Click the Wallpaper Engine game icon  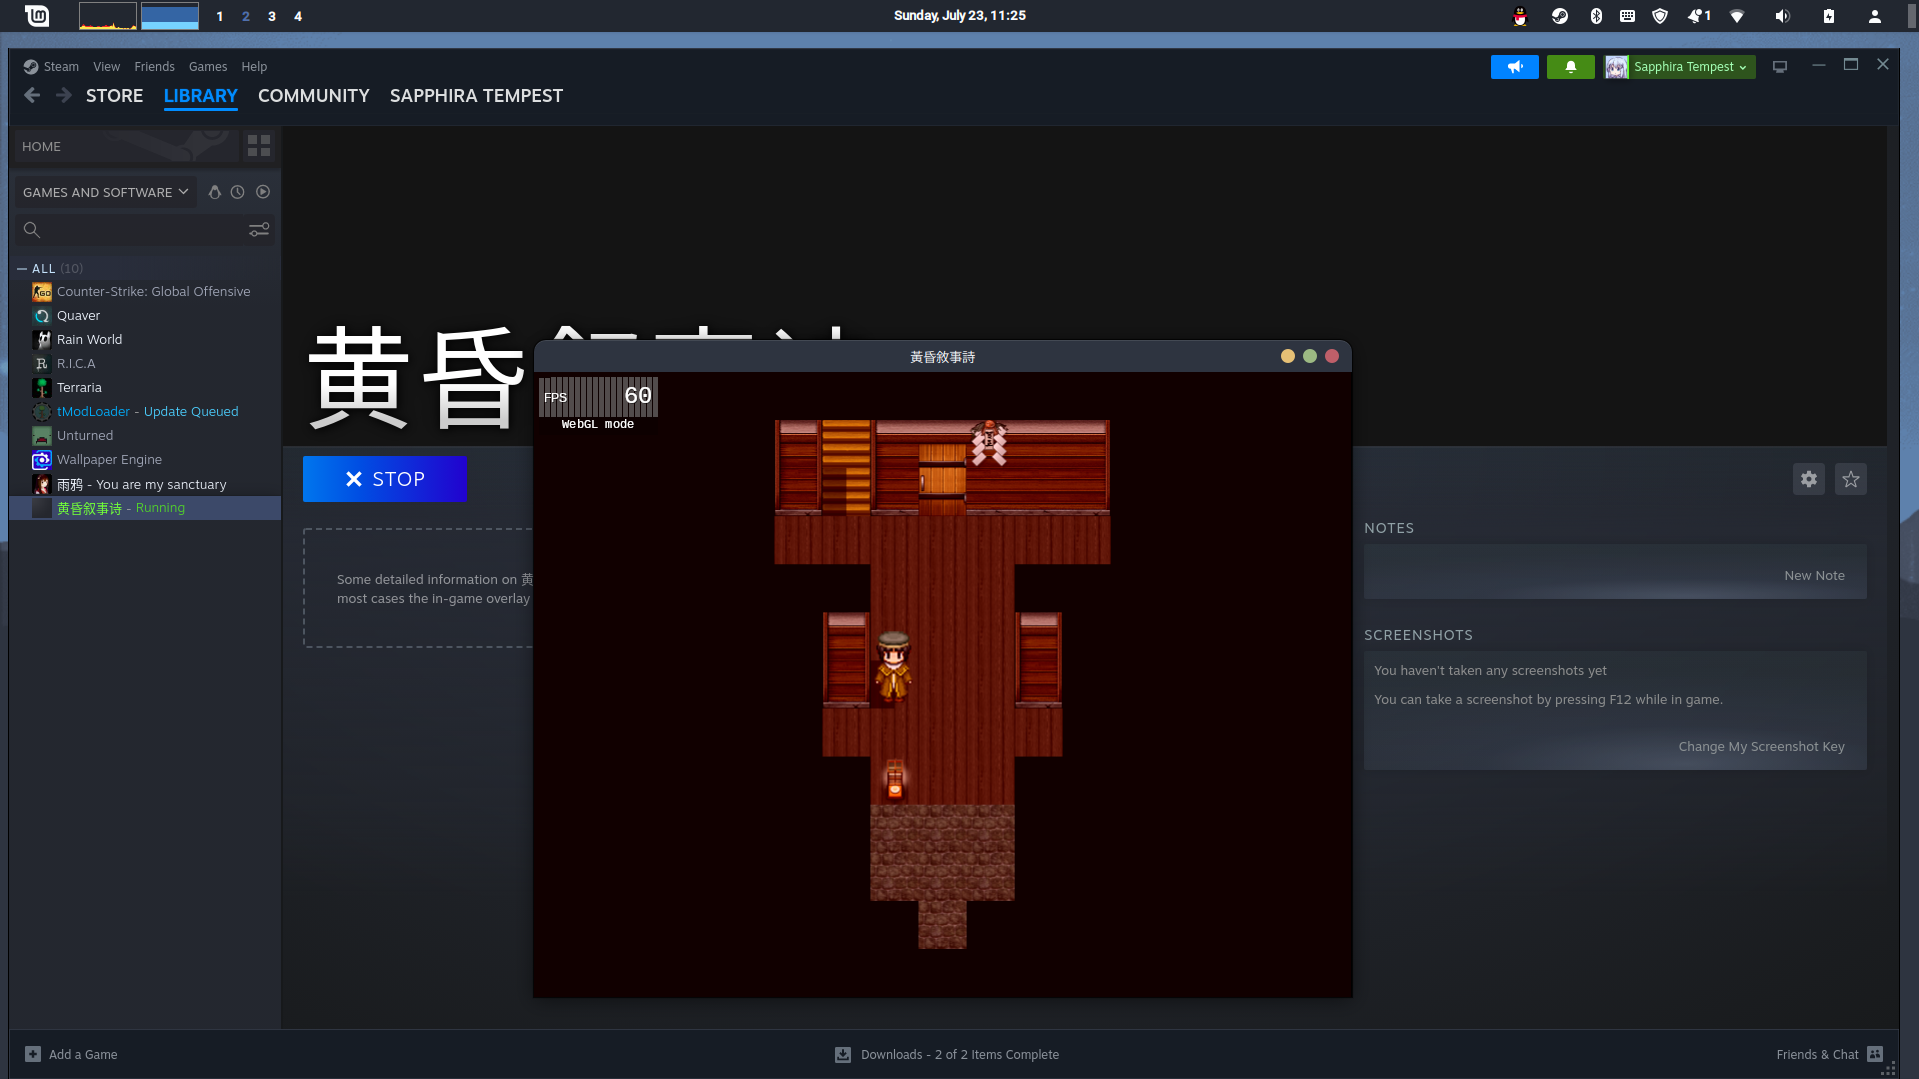pos(42,460)
